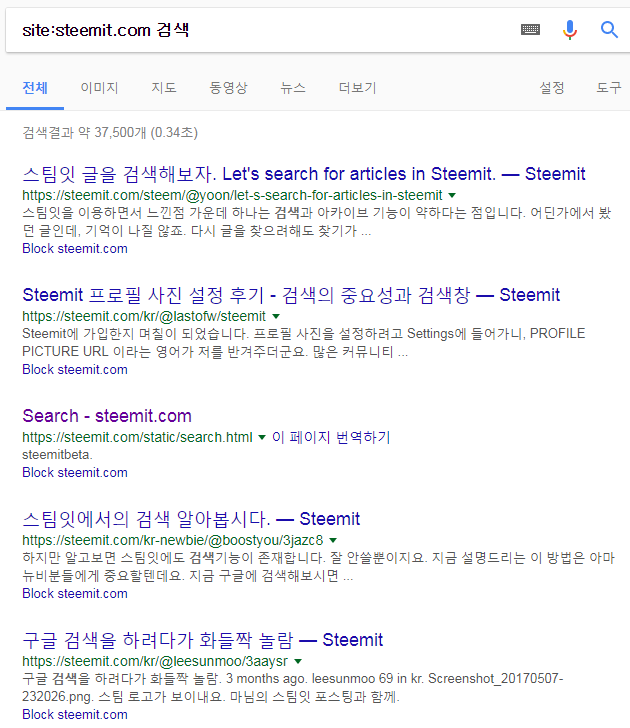Click Block steemit.com under the @lastofw result
This screenshot has height=728, width=630.
click(x=75, y=370)
